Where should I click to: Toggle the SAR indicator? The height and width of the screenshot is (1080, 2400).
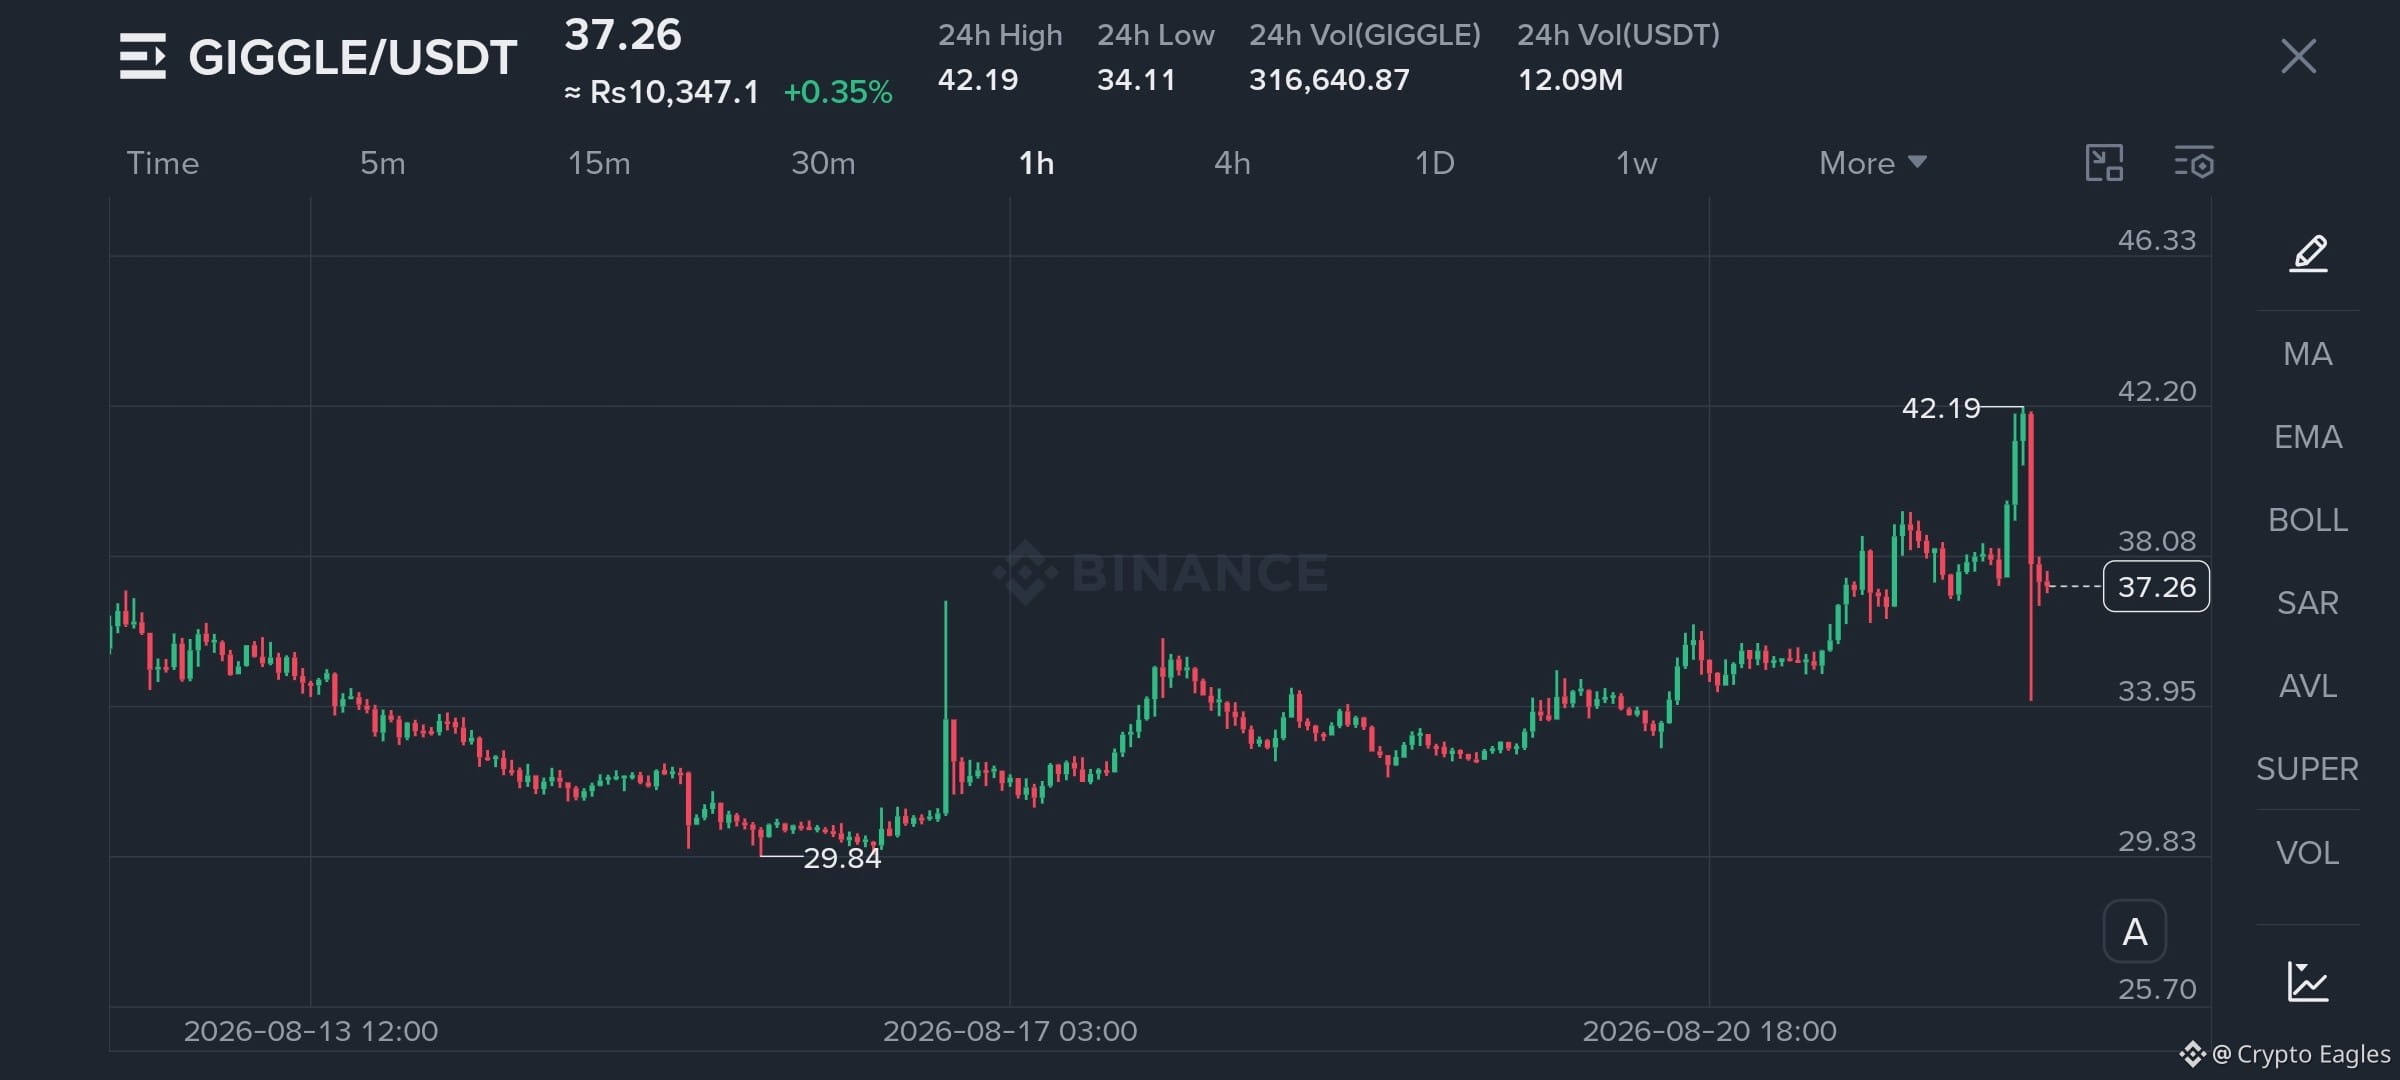tap(2308, 603)
